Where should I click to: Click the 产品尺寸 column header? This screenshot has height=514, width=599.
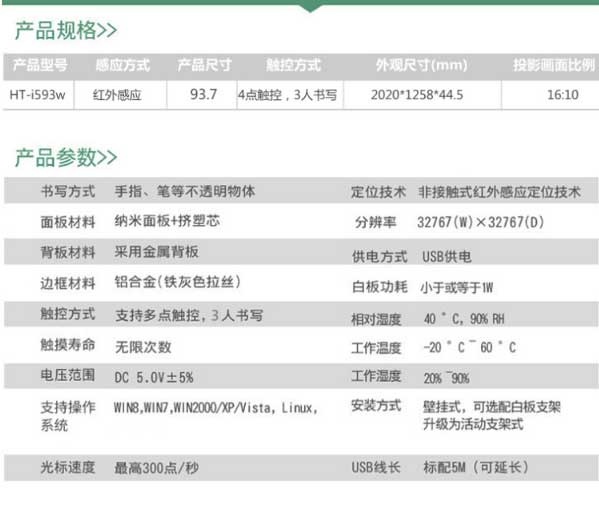click(205, 65)
